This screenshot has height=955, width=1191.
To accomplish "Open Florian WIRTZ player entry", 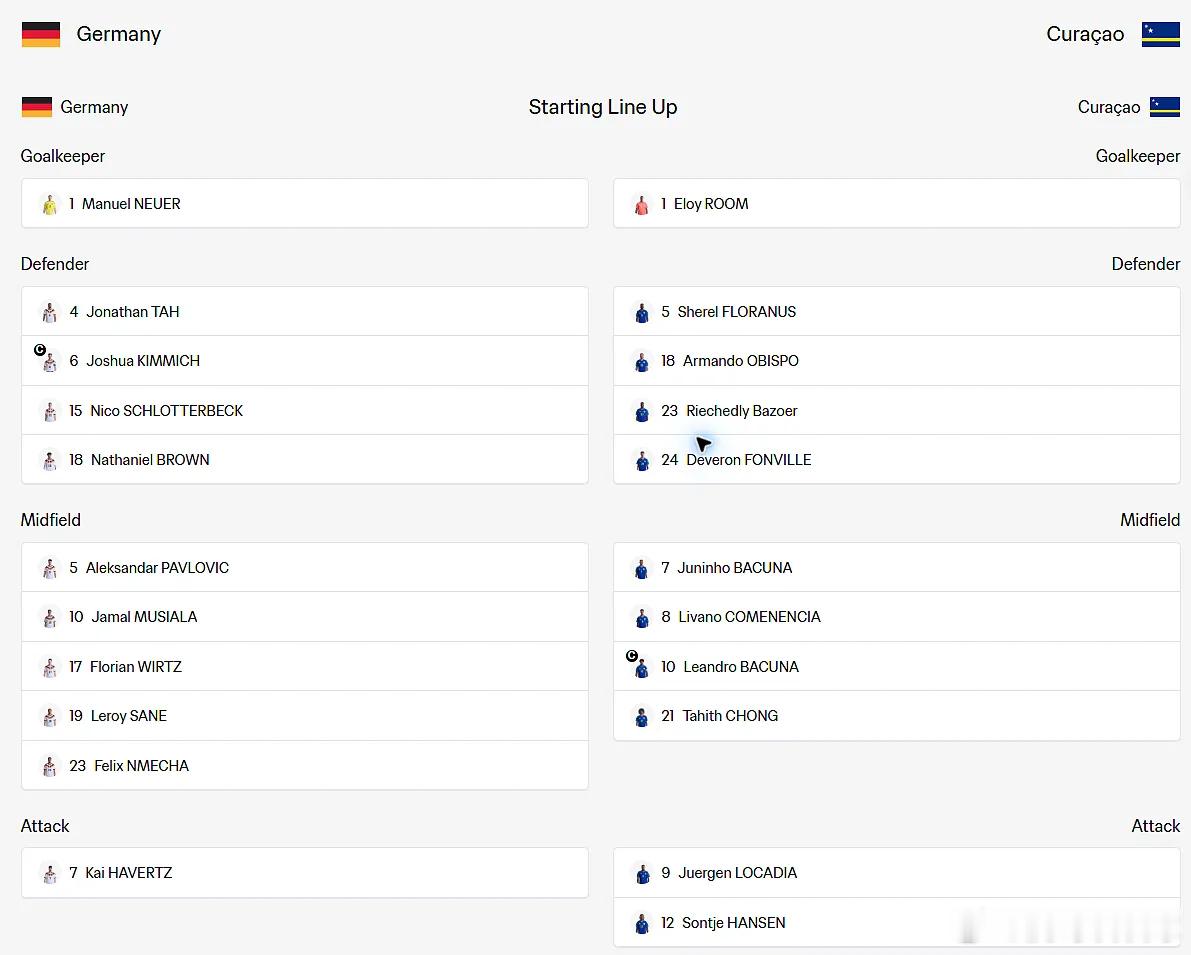I will pyautogui.click(x=305, y=666).
